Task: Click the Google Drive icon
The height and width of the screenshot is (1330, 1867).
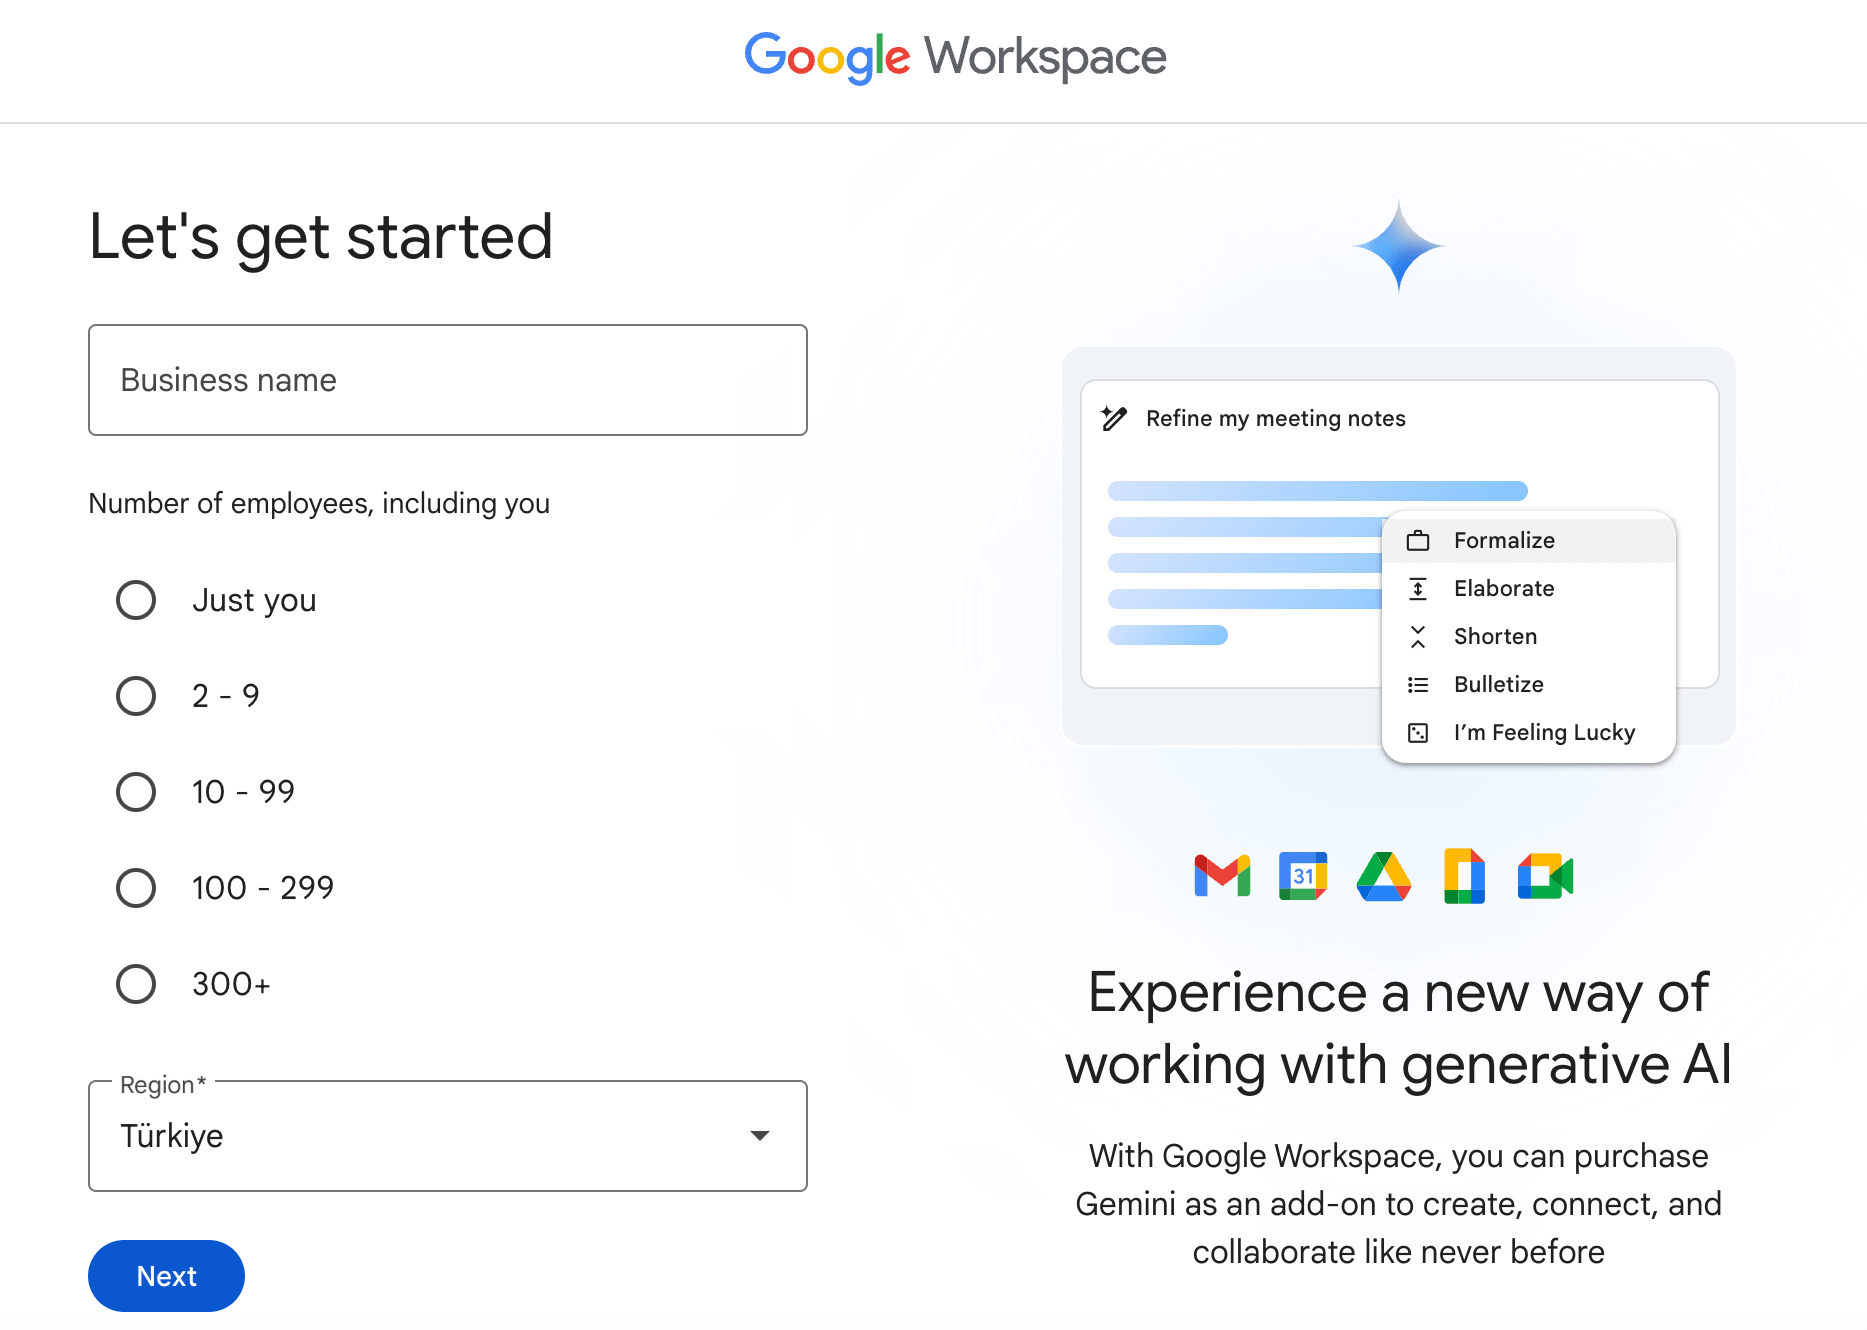Action: pos(1384,876)
